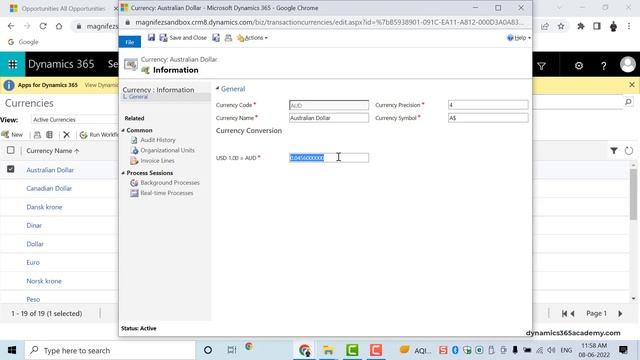The image size is (640, 360).
Task: Go to first page of currency list
Action: [x=564, y=313]
